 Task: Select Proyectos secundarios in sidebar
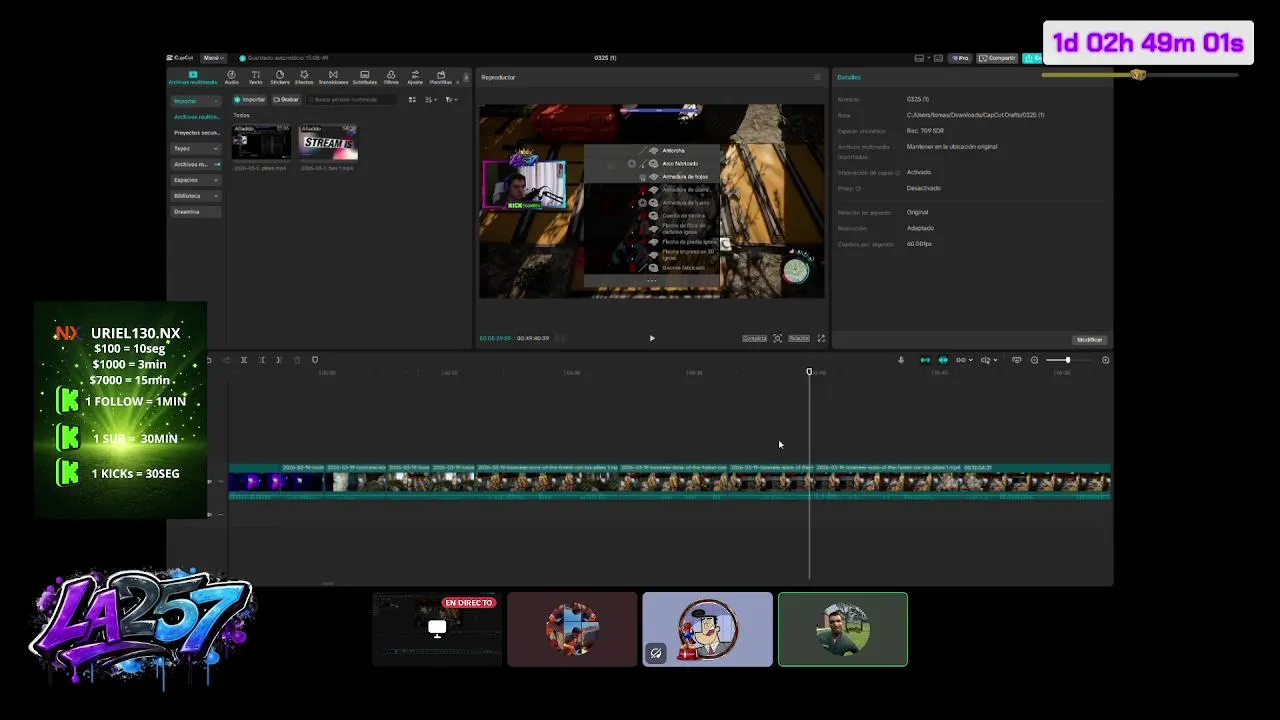[x=196, y=132]
